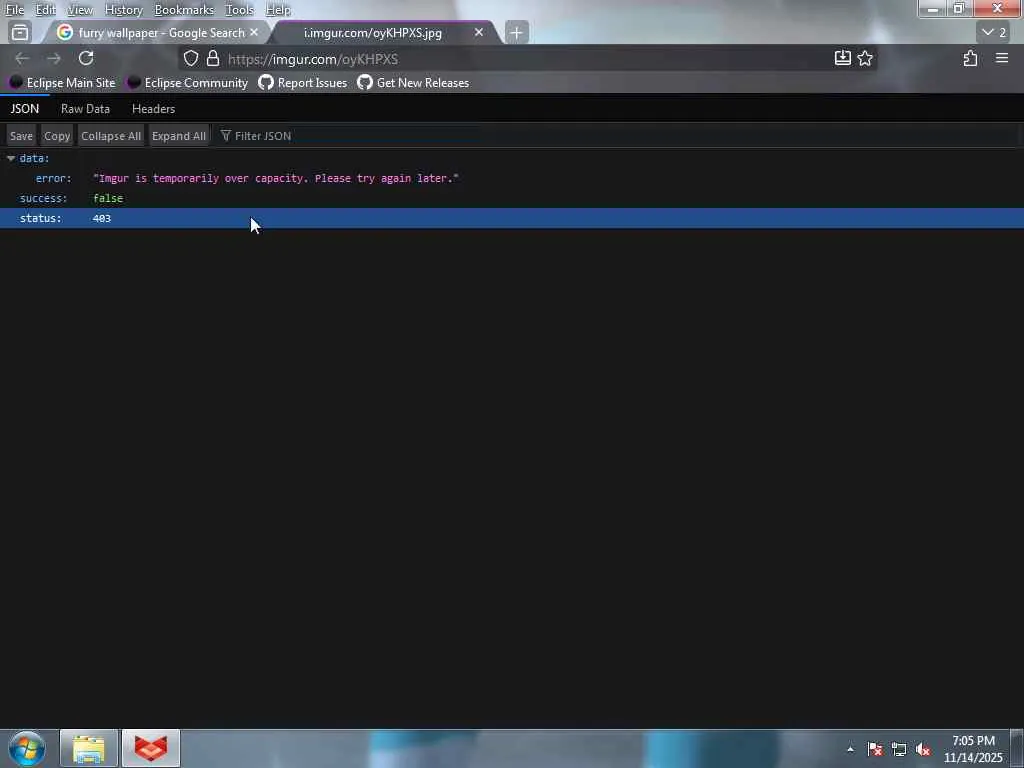Open the network icon in system tray
This screenshot has height=768, width=1024.
coord(899,749)
